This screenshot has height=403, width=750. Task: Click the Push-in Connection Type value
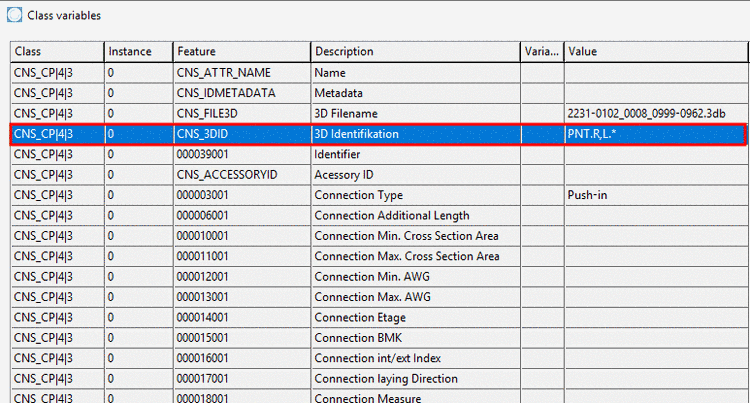click(587, 195)
